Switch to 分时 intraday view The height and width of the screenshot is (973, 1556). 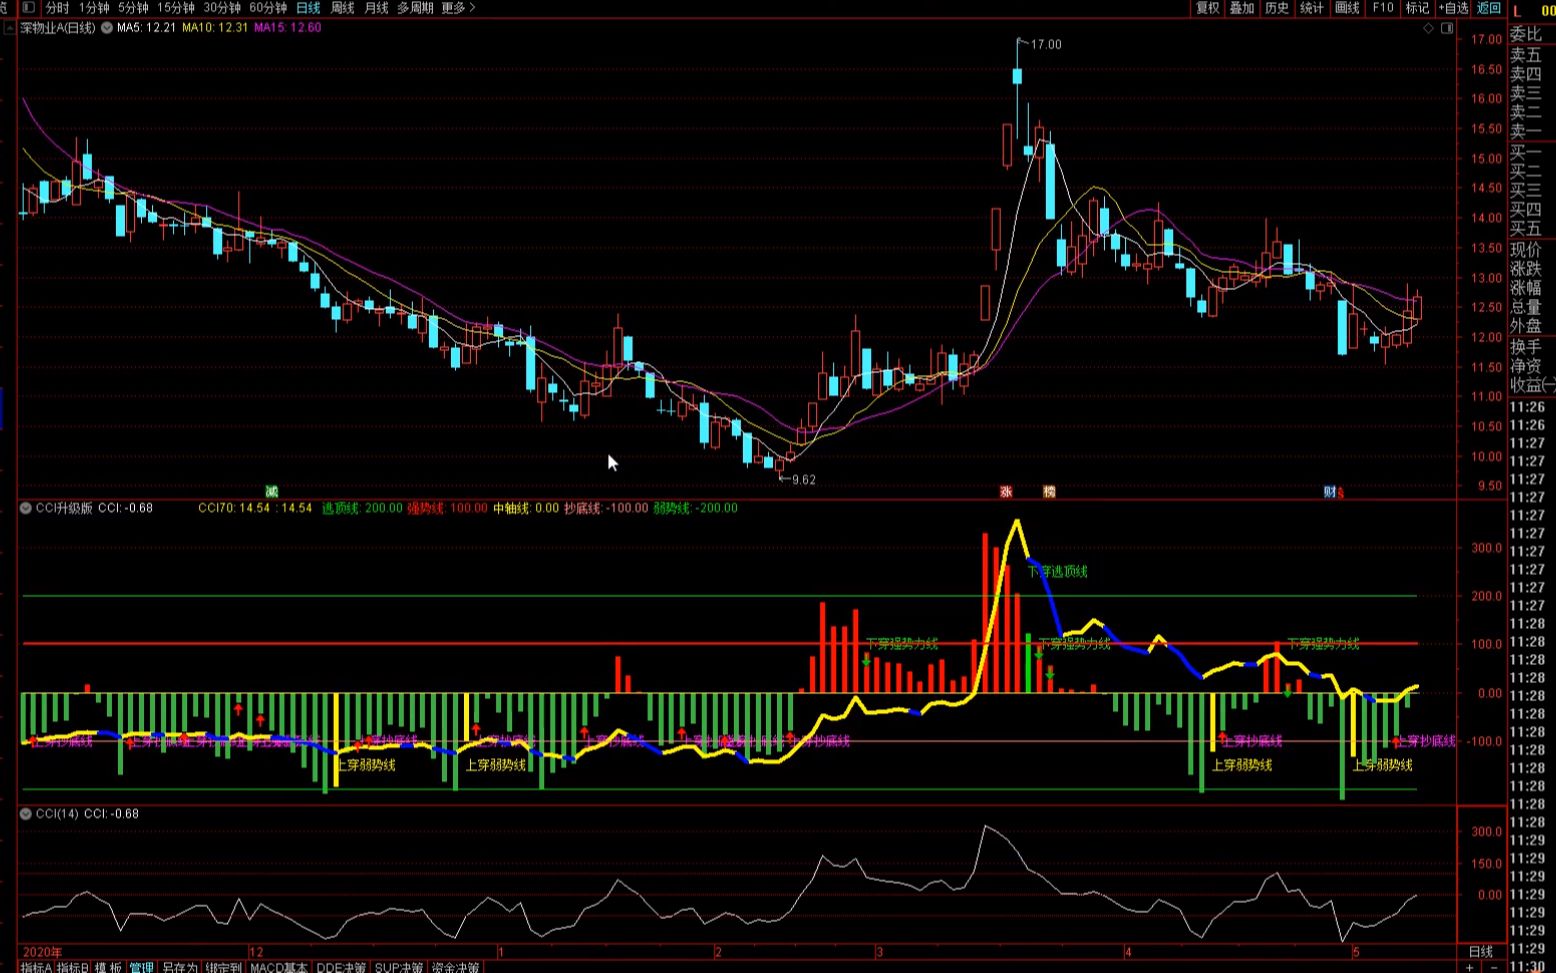pyautogui.click(x=57, y=7)
